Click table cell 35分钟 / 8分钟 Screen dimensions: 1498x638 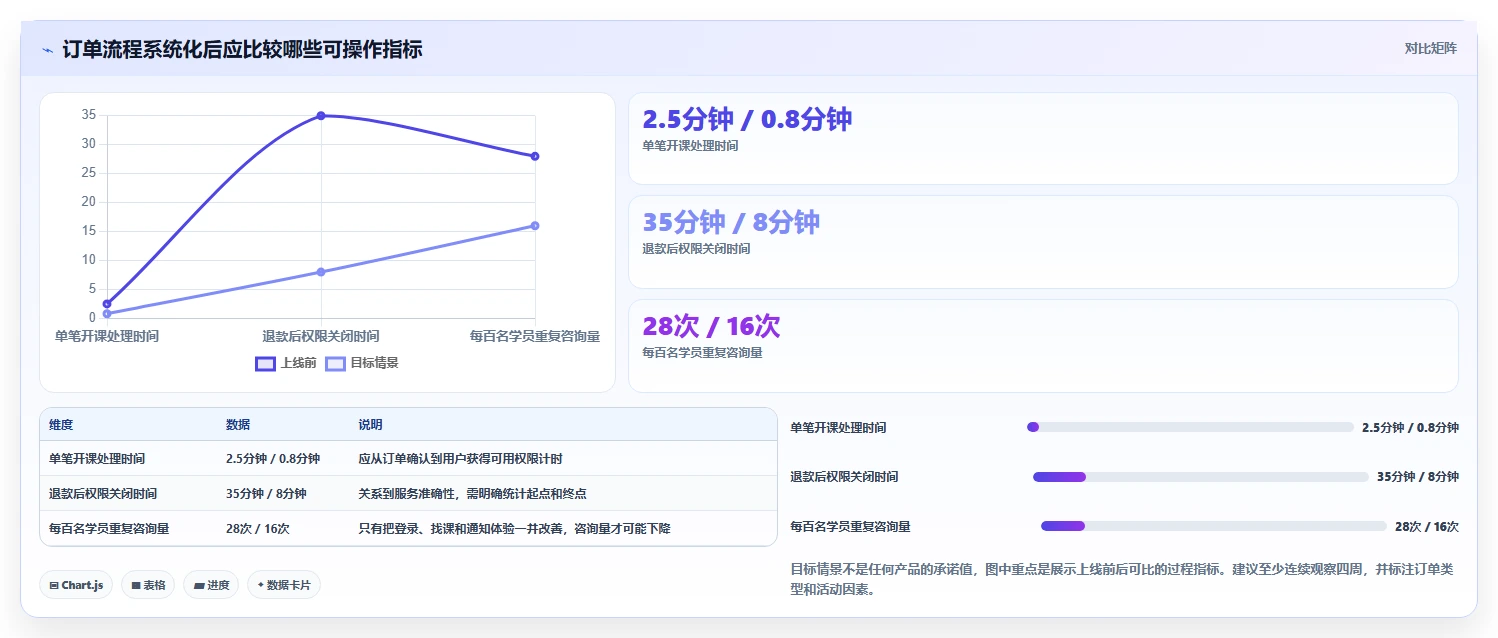click(266, 494)
